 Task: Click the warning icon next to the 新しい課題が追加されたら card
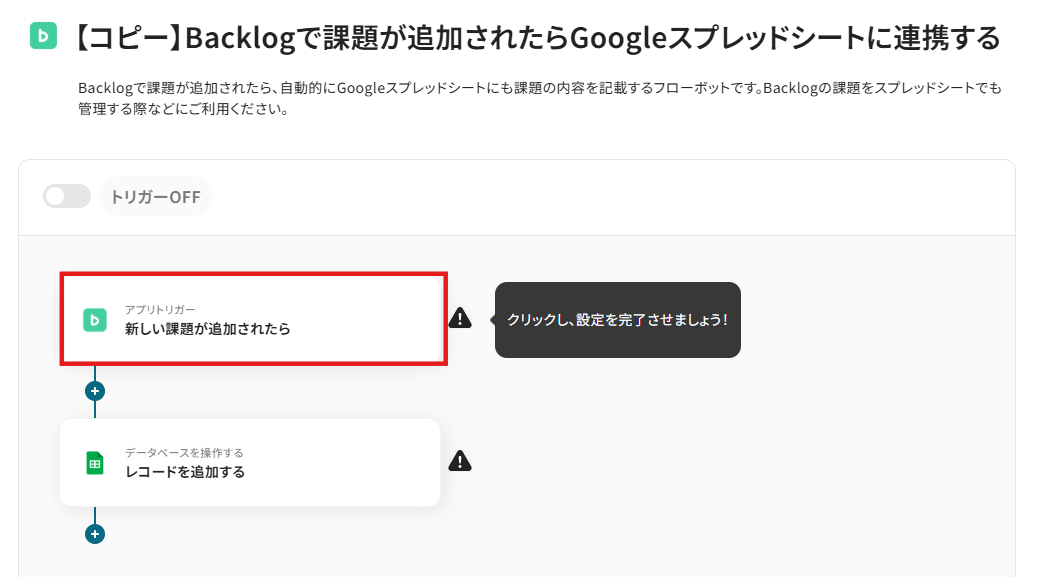460,318
